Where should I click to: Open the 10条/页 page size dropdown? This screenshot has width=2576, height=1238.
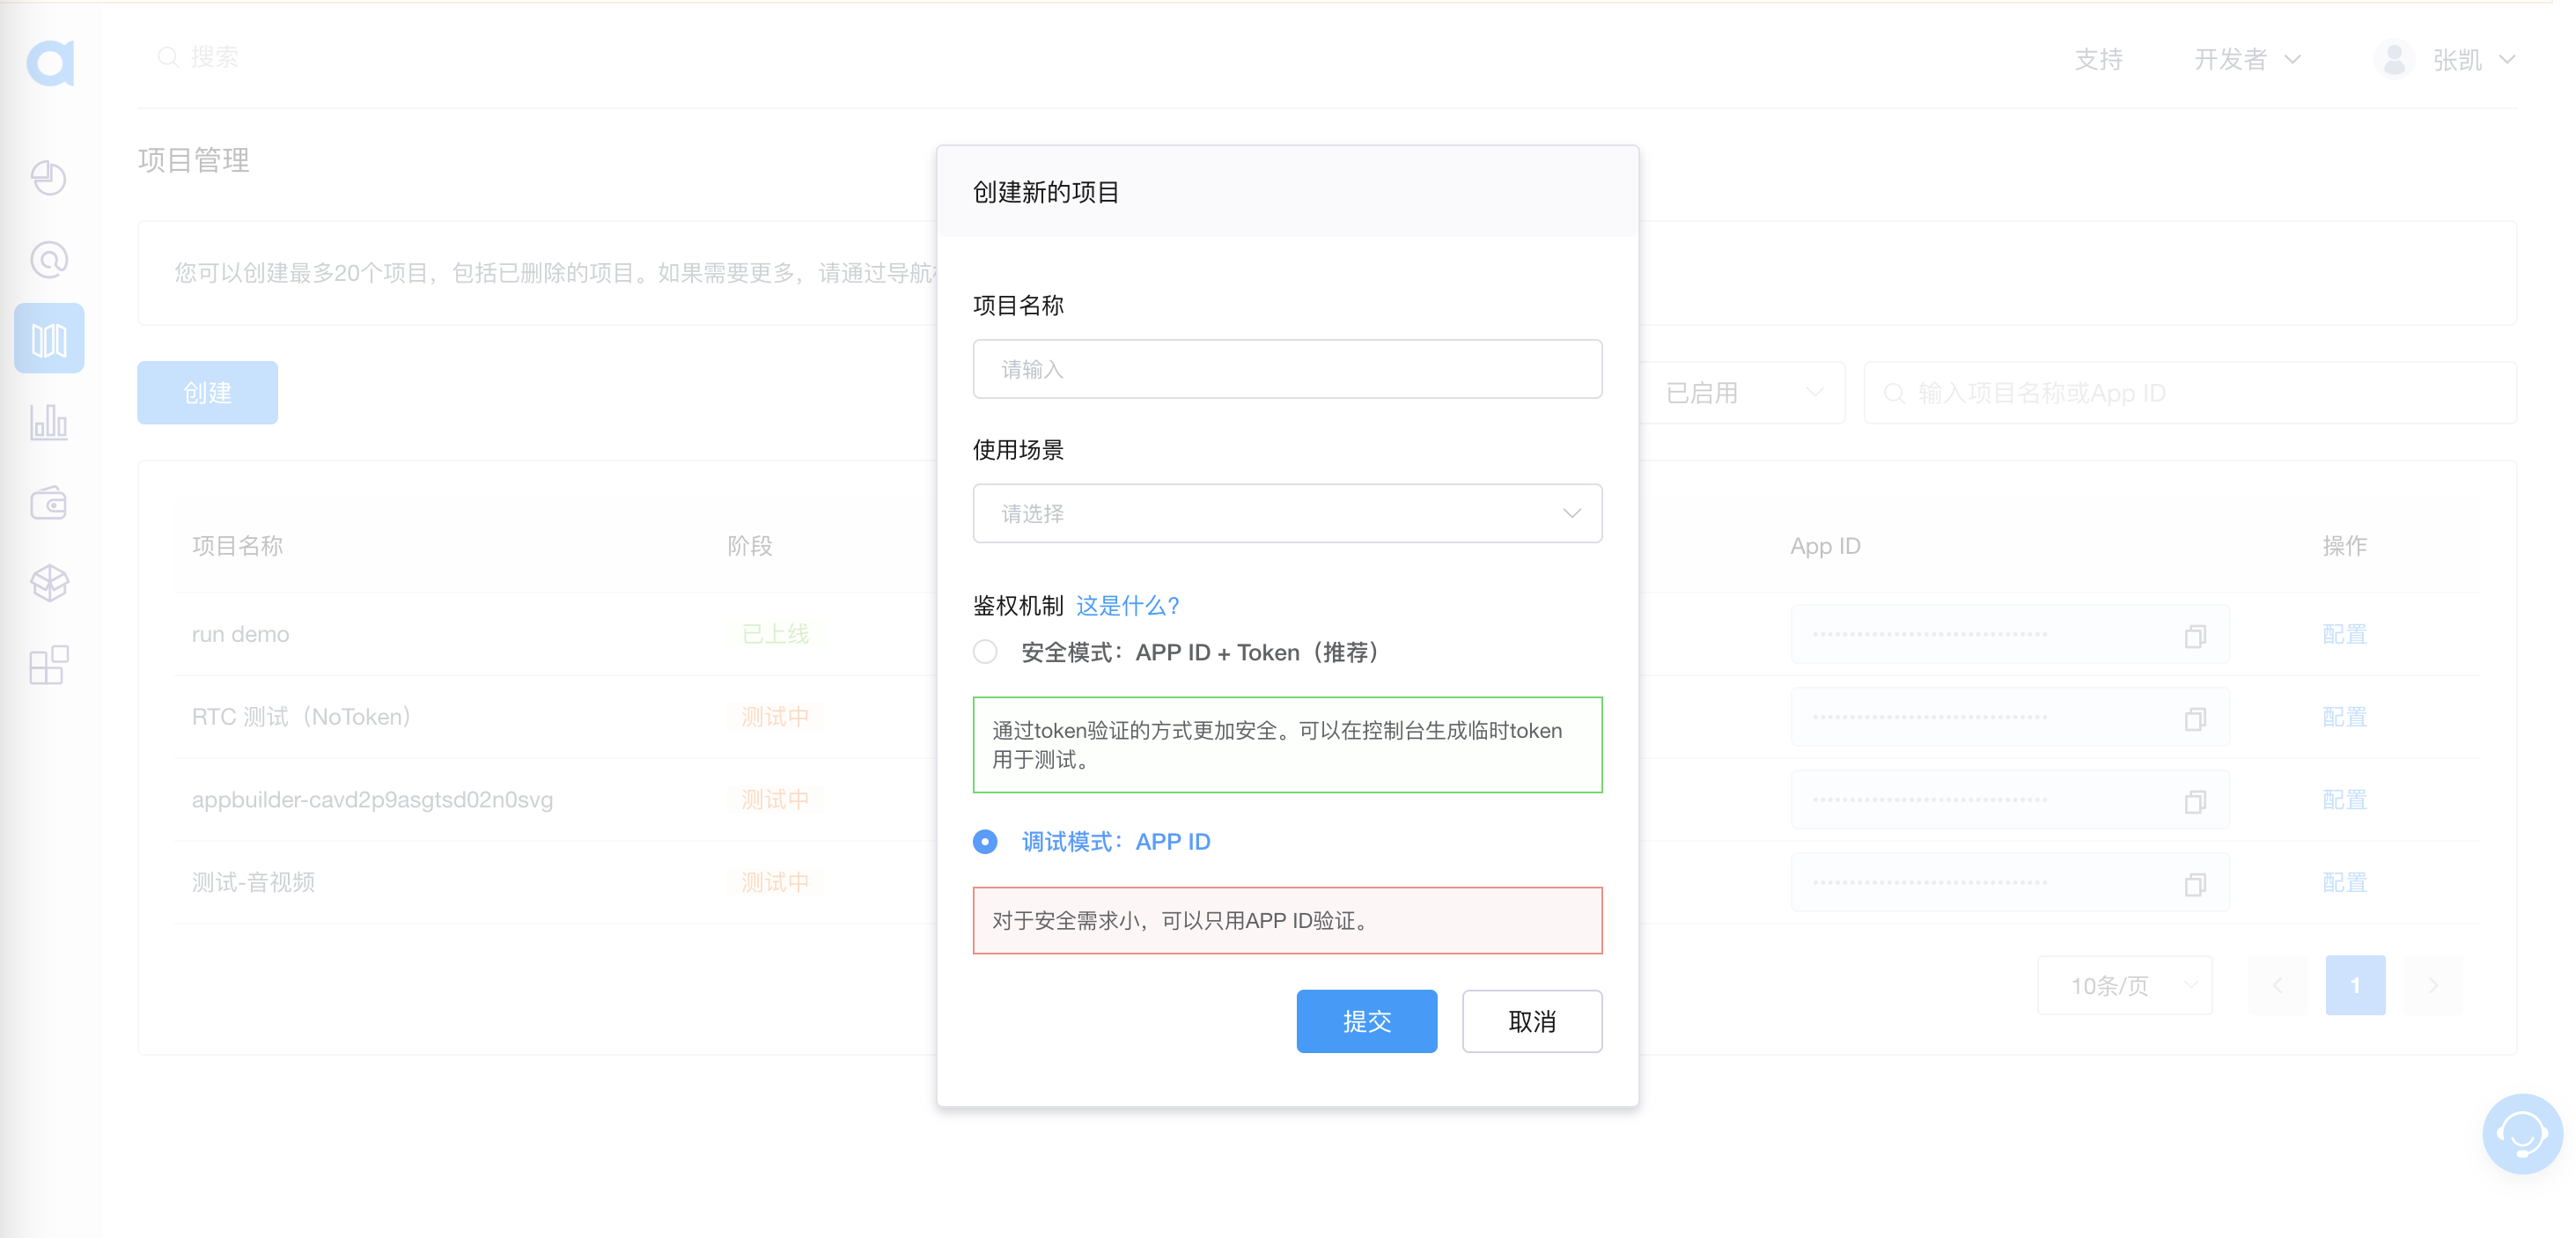(2124, 985)
